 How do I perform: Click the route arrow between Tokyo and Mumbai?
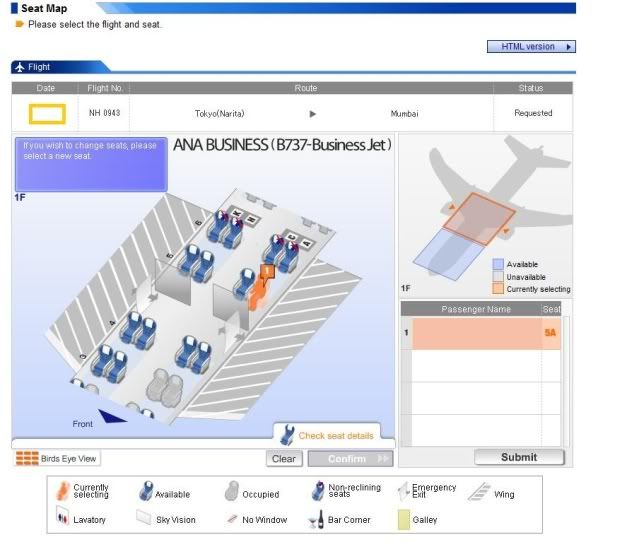[313, 114]
